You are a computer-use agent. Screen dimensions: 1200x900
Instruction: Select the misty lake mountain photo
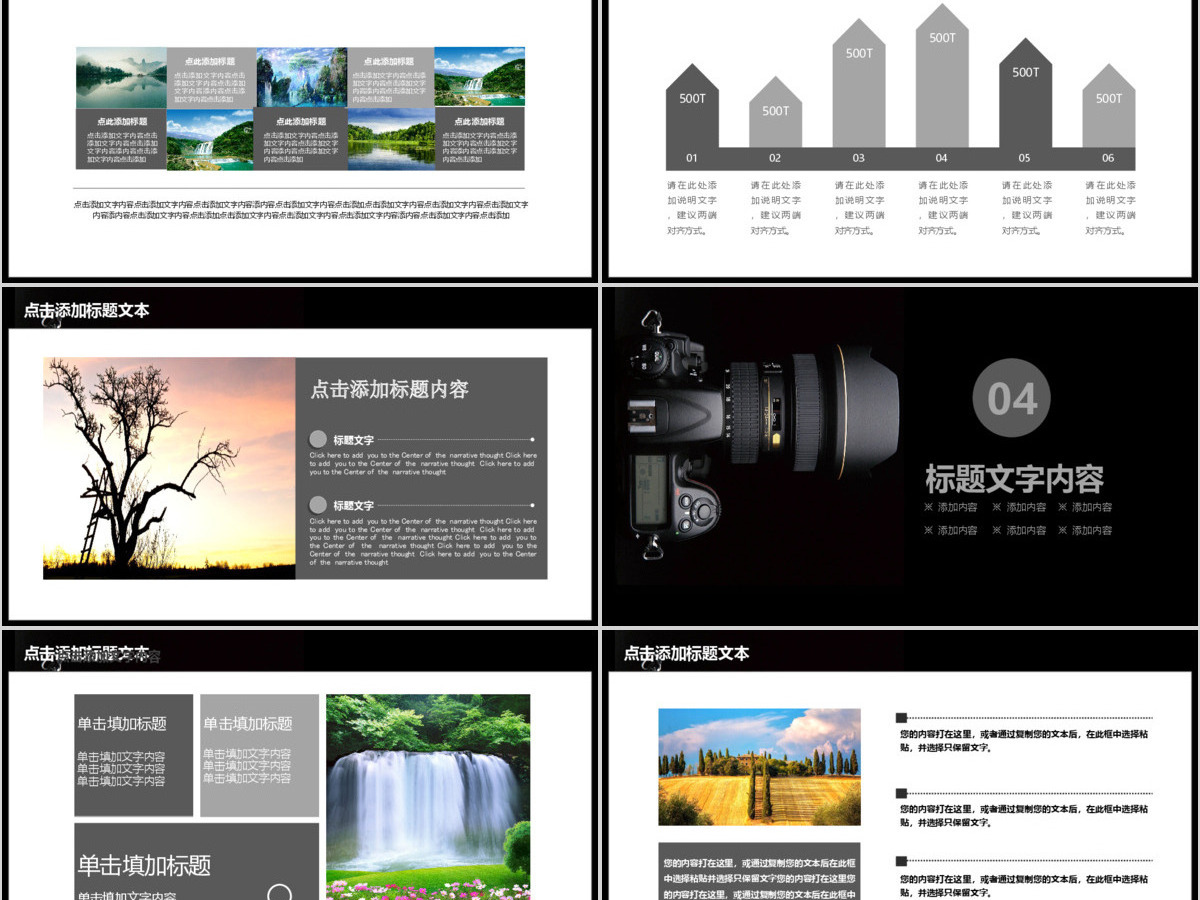[121, 77]
